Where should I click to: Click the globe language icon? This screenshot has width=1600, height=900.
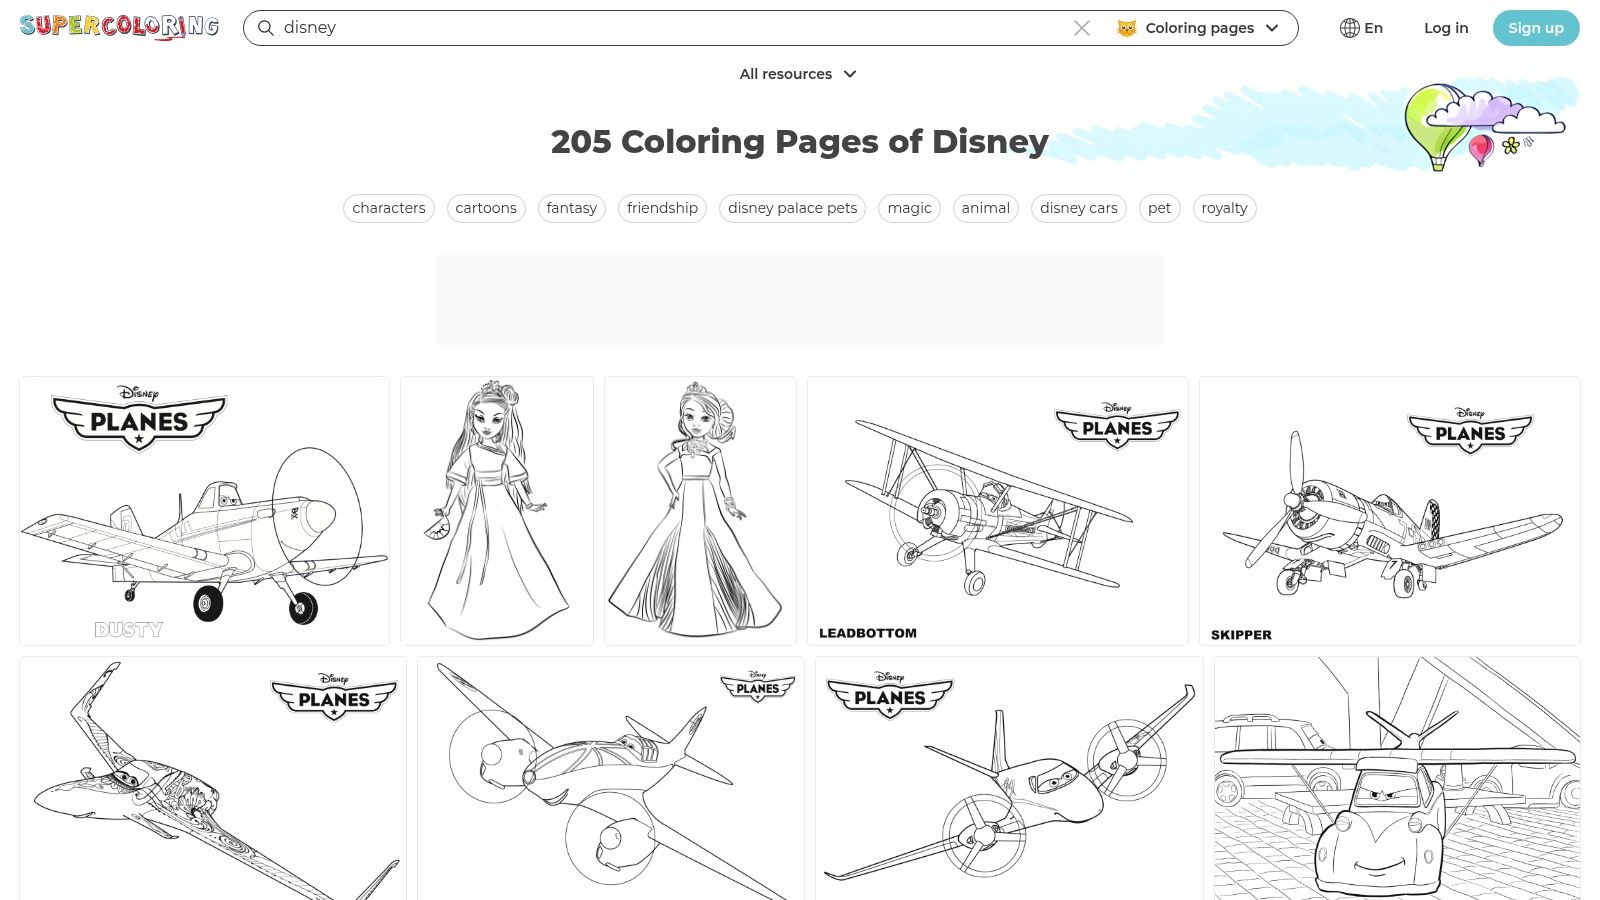pyautogui.click(x=1350, y=28)
